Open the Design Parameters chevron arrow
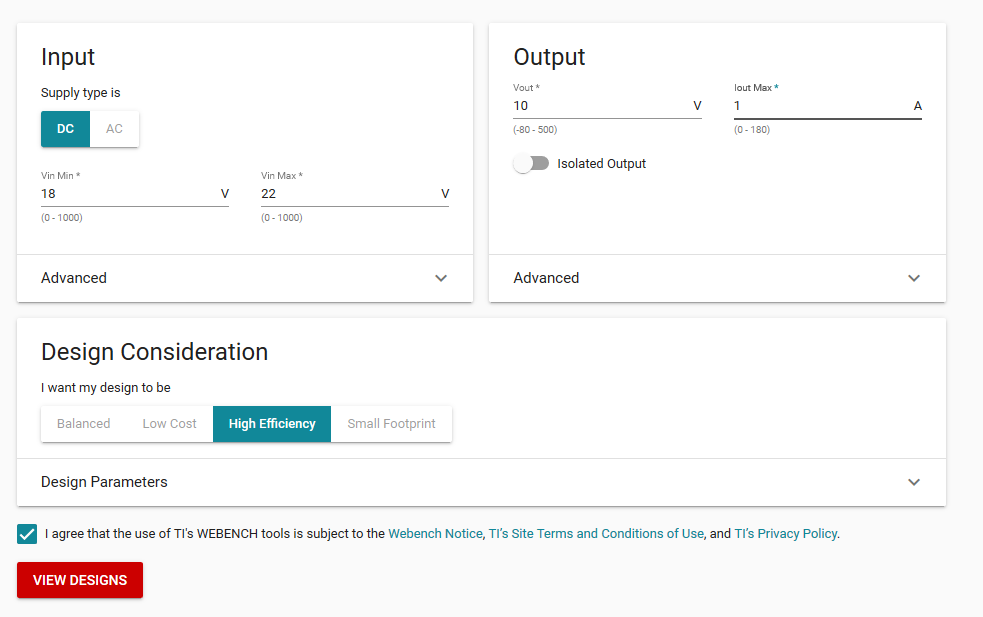 [913, 482]
